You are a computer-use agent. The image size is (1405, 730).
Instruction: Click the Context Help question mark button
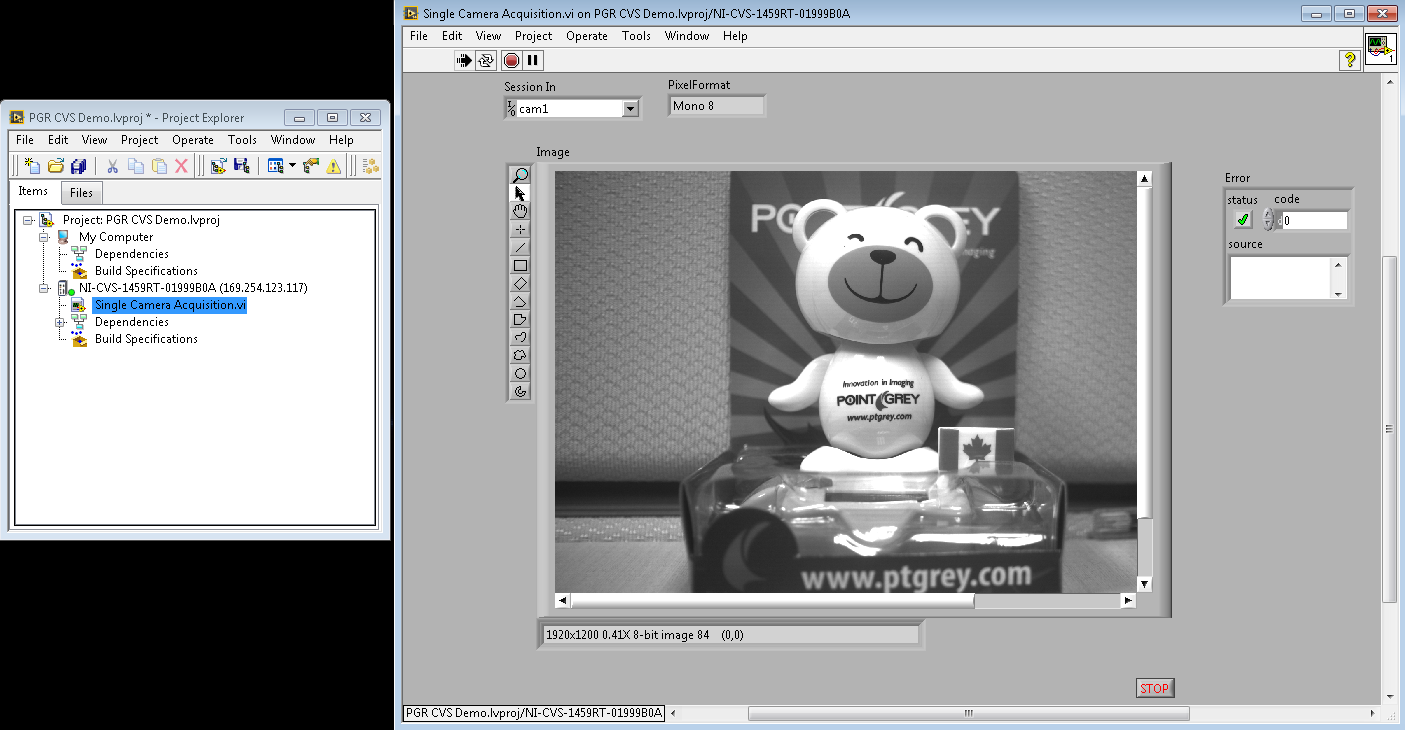[x=1349, y=61]
